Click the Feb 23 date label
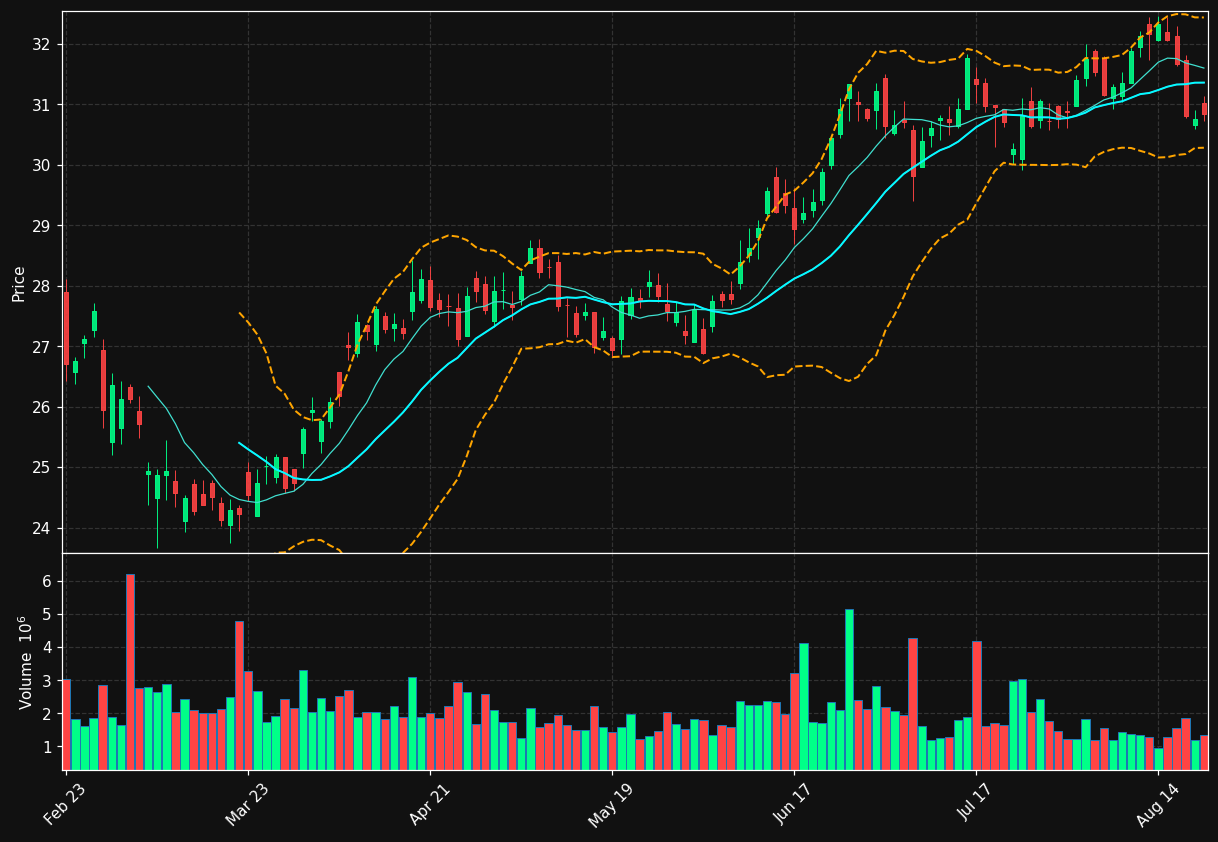 65,804
